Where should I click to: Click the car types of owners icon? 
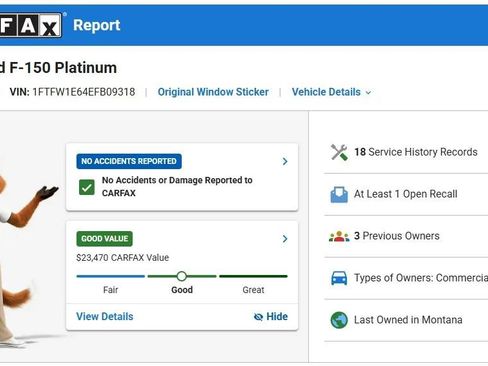pos(339,278)
